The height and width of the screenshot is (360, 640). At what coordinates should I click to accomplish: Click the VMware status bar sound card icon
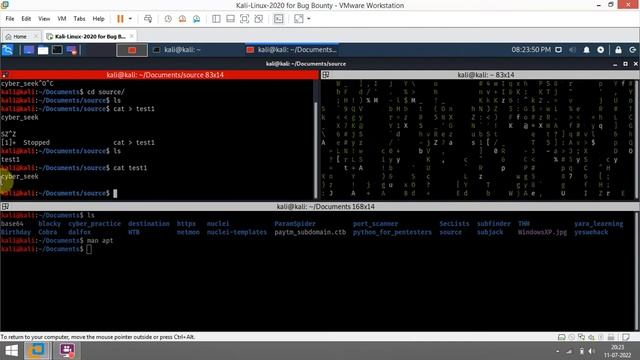(591, 337)
